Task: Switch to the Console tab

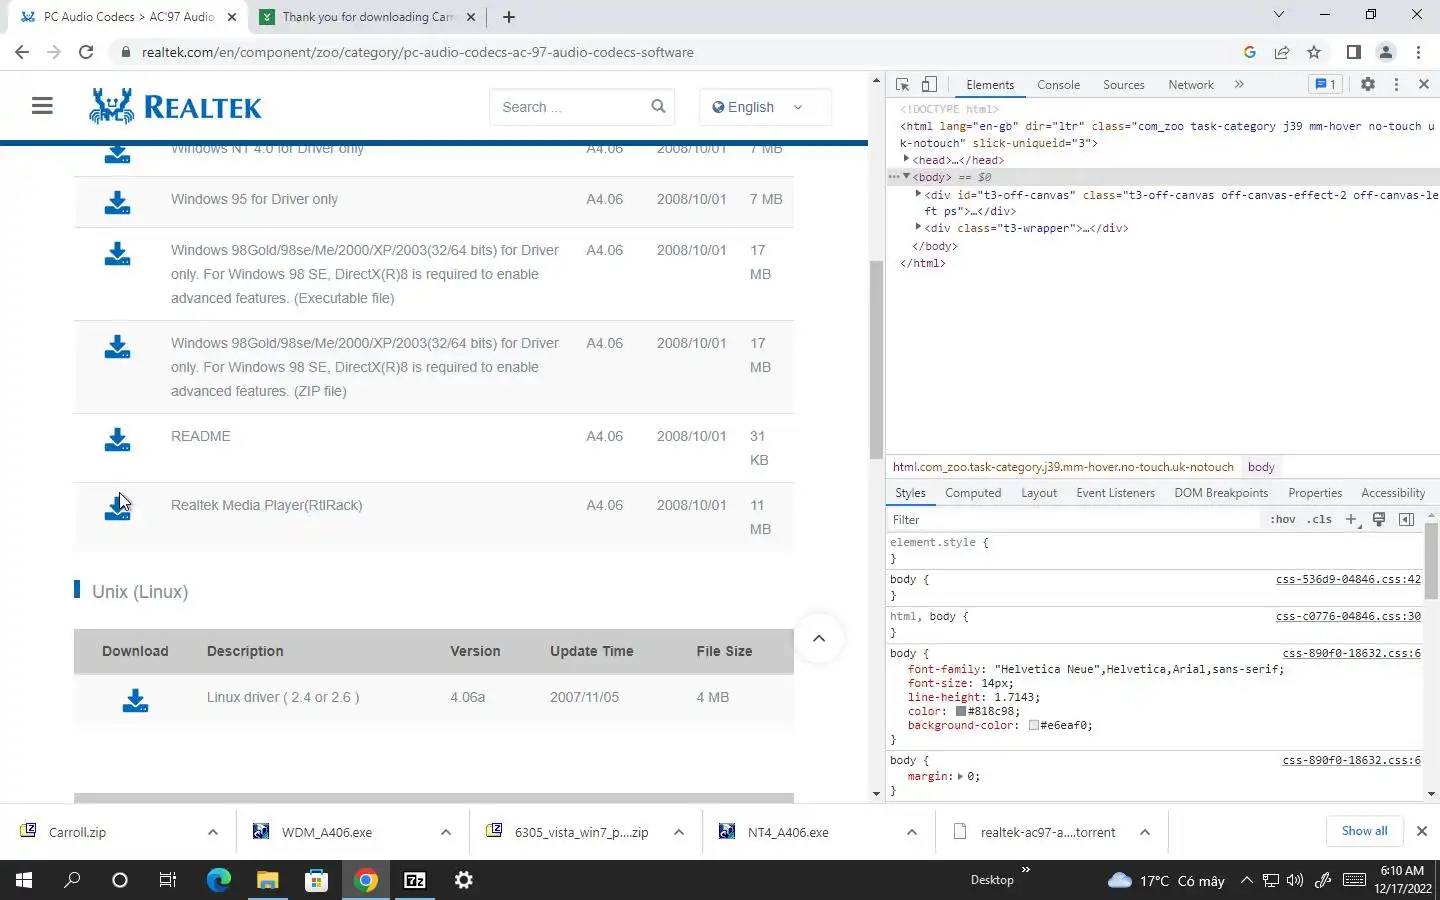Action: (1058, 85)
